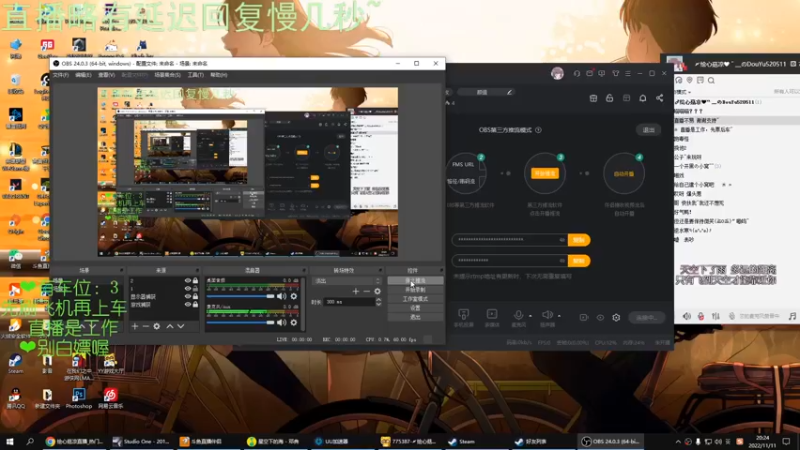Viewport: 800px width, 450px height.
Task: Open Settings 设置 in OBS controls
Action: [x=415, y=308]
